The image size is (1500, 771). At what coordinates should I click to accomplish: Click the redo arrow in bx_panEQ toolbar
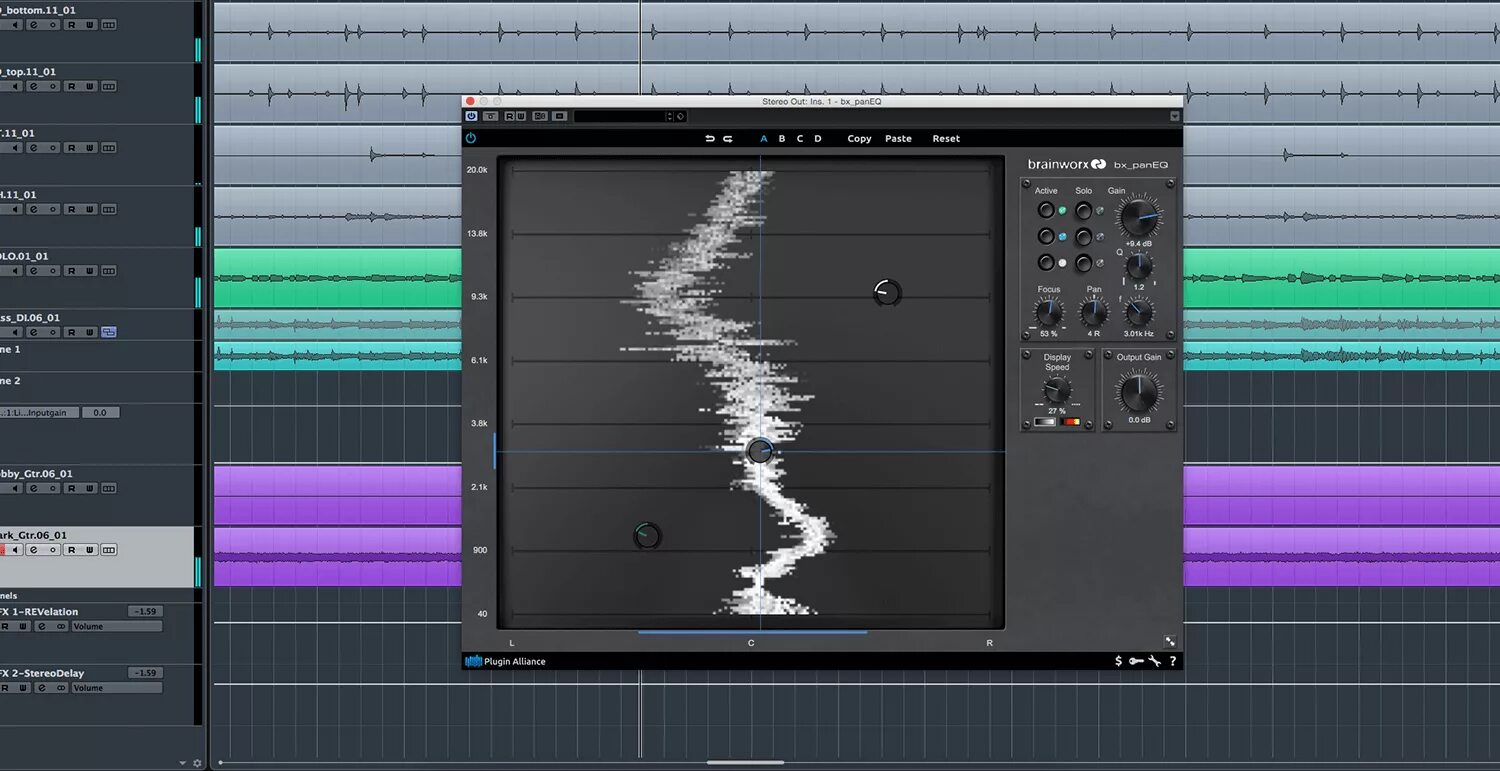pos(728,139)
